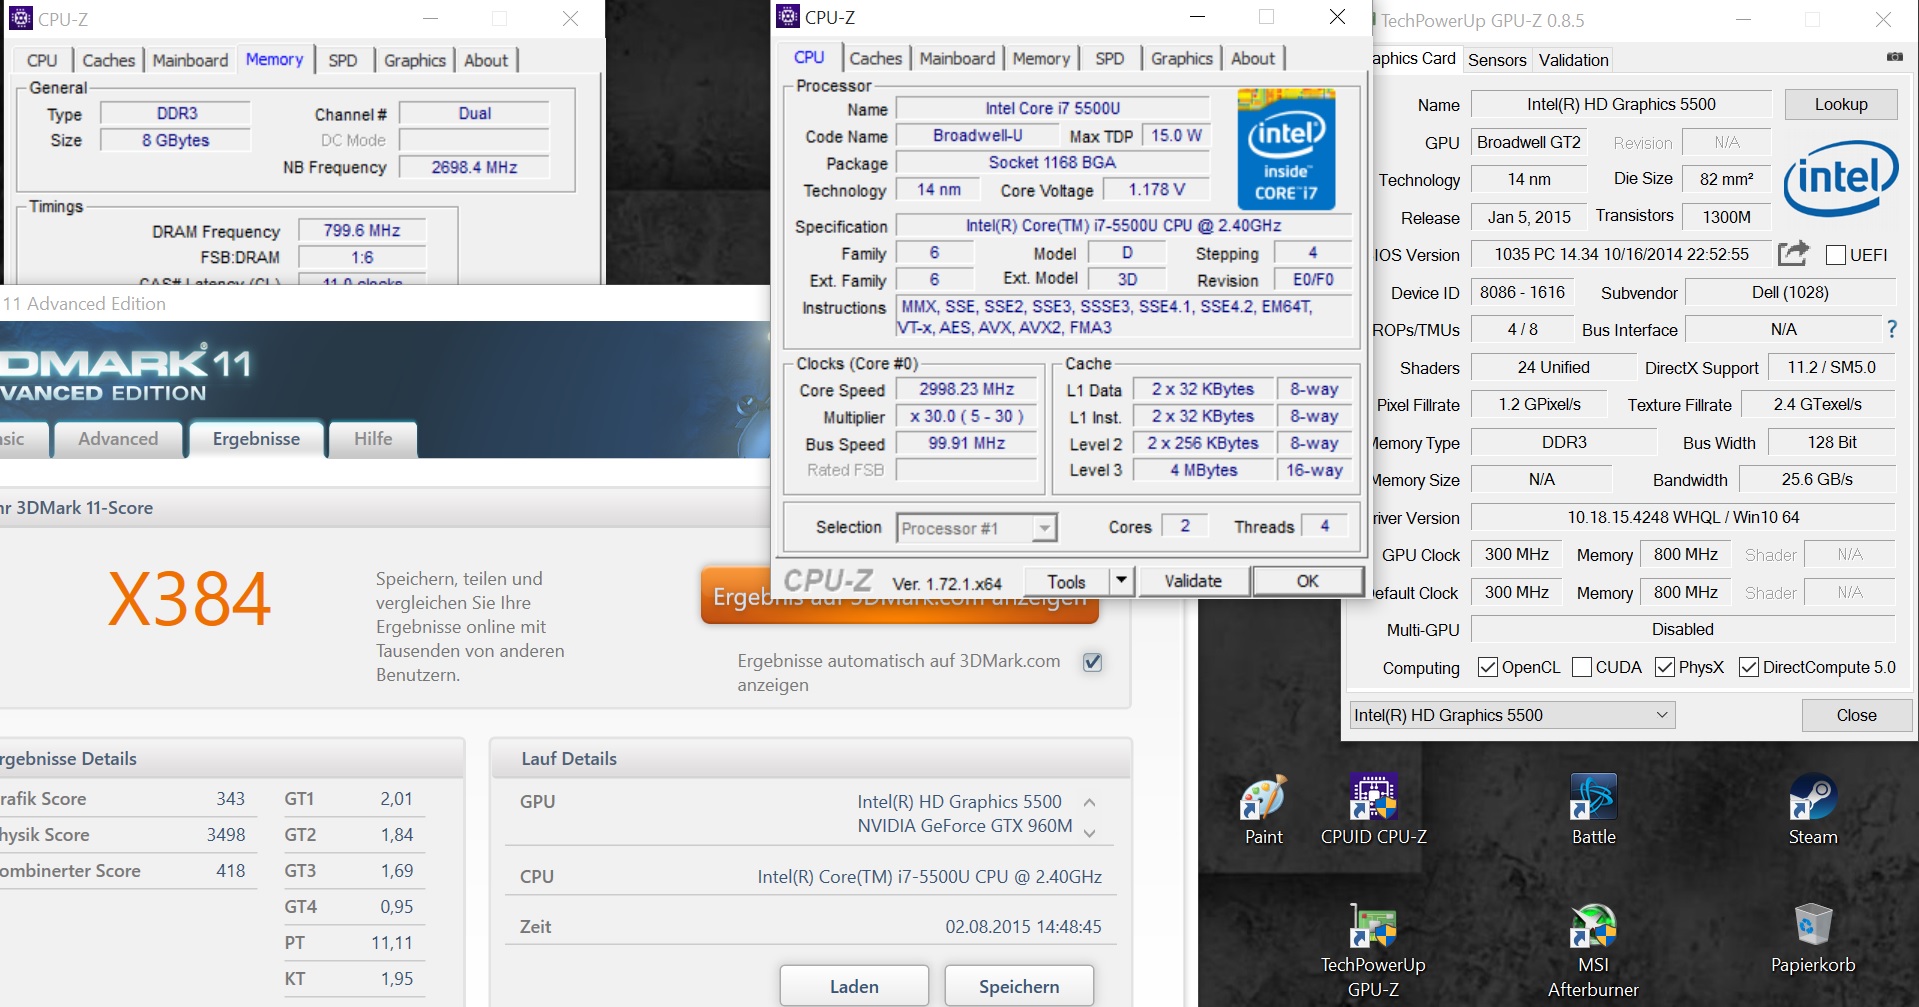Click Core Speed value 2998.23 MHz
The height and width of the screenshot is (1007, 1919).
pyautogui.click(x=966, y=389)
